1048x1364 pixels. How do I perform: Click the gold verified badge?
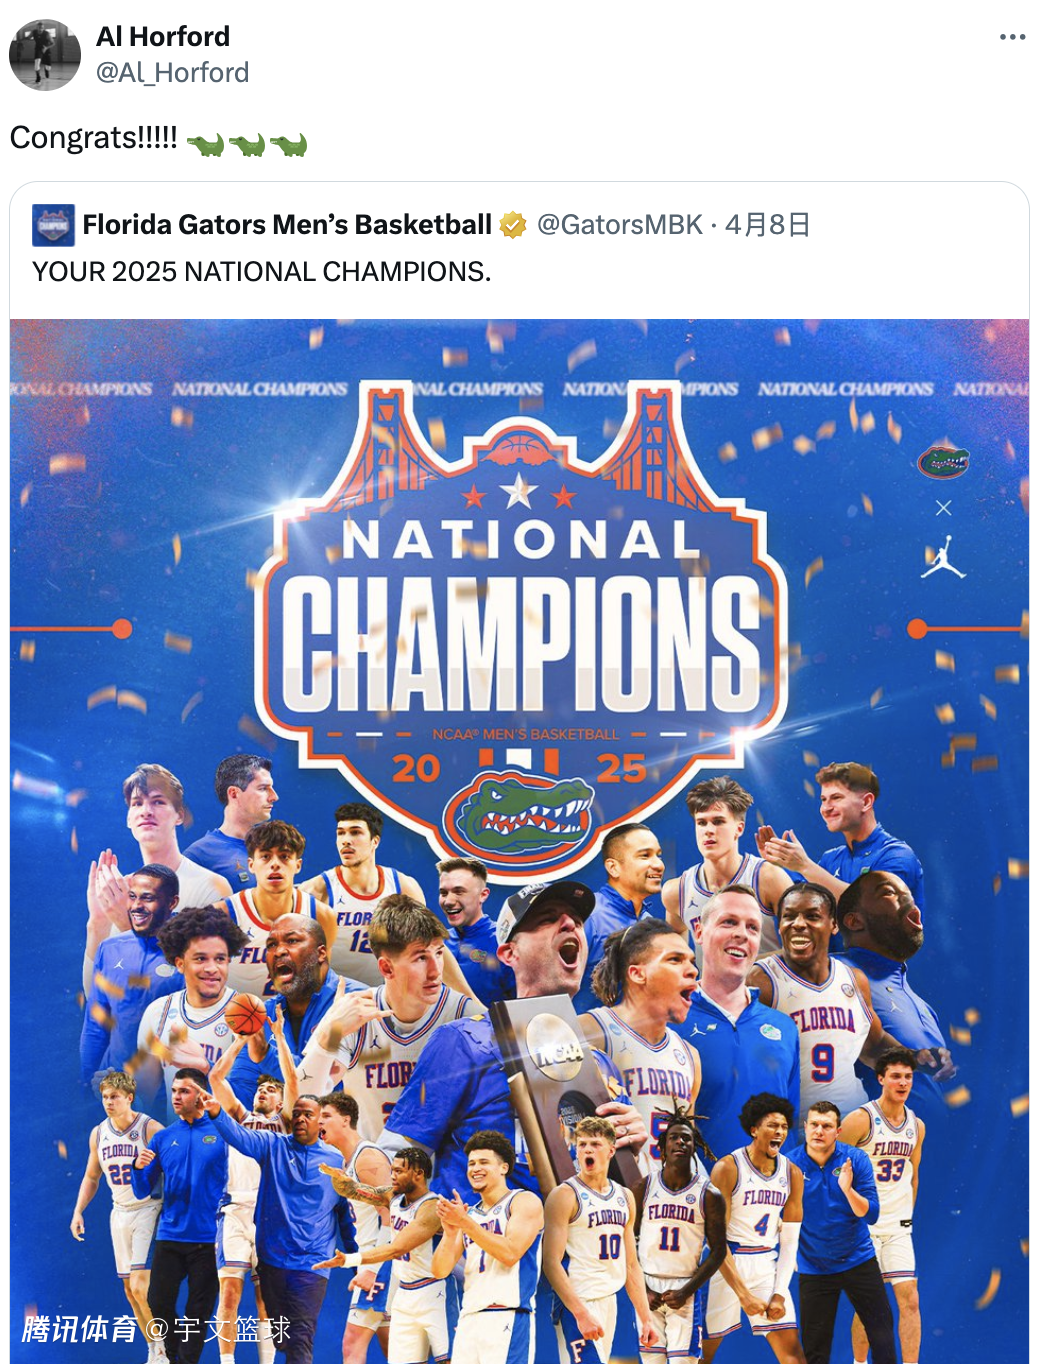coord(513,225)
